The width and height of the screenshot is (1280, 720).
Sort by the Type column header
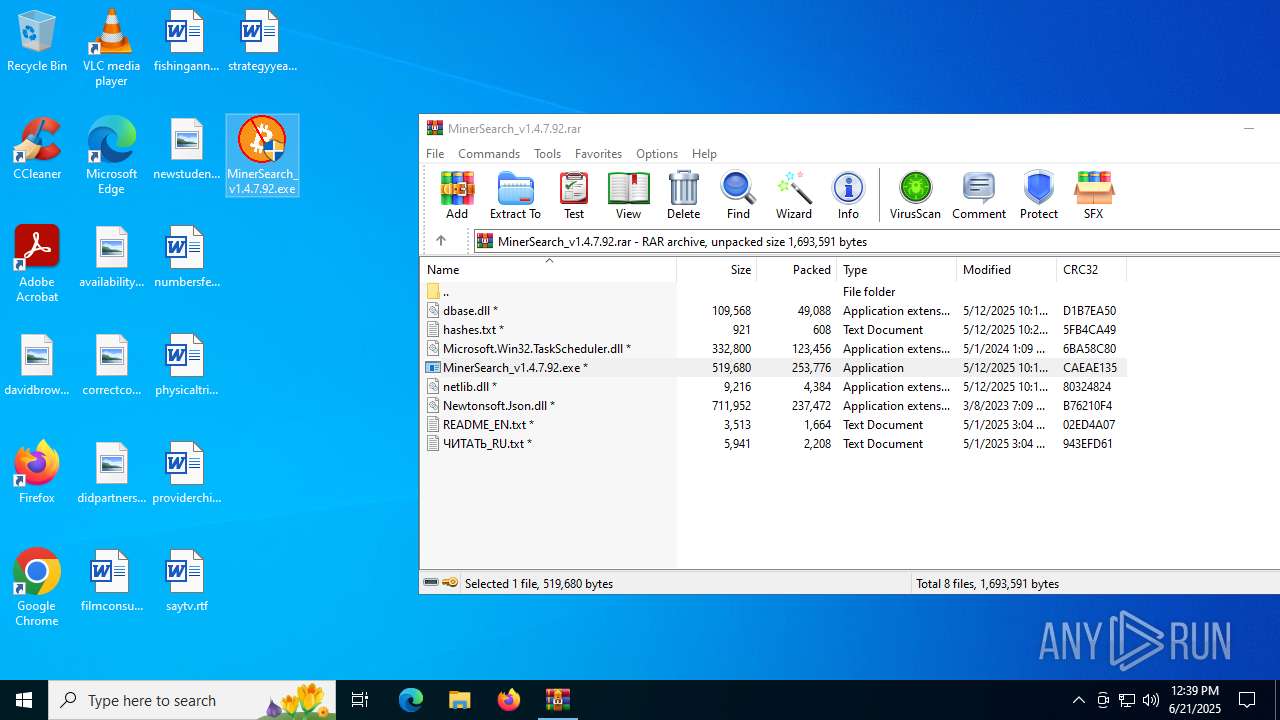[x=897, y=270]
